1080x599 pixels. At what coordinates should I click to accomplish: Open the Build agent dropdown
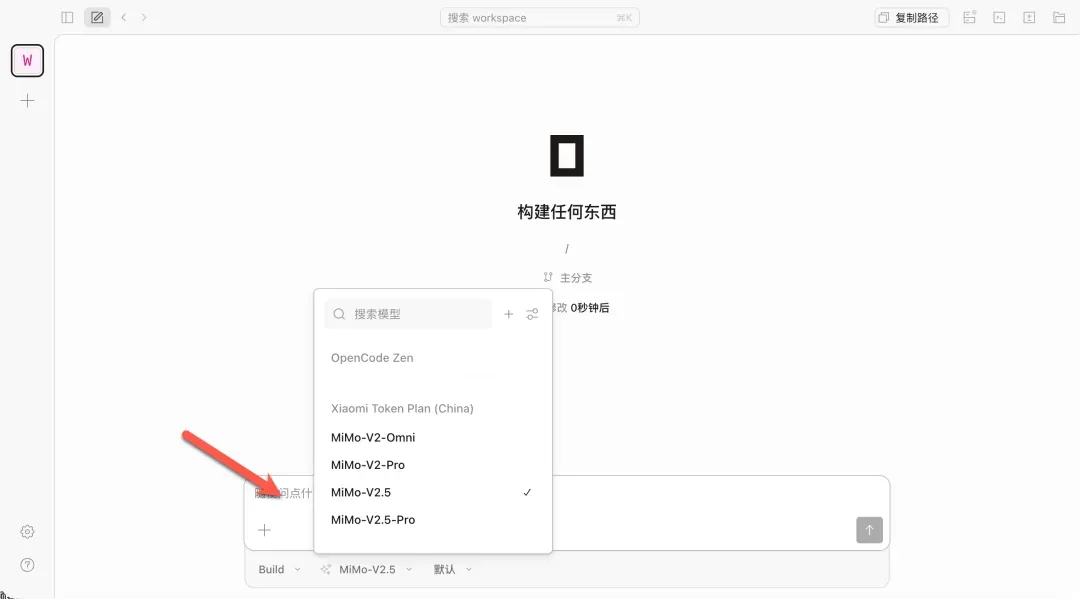pyautogui.click(x=279, y=569)
